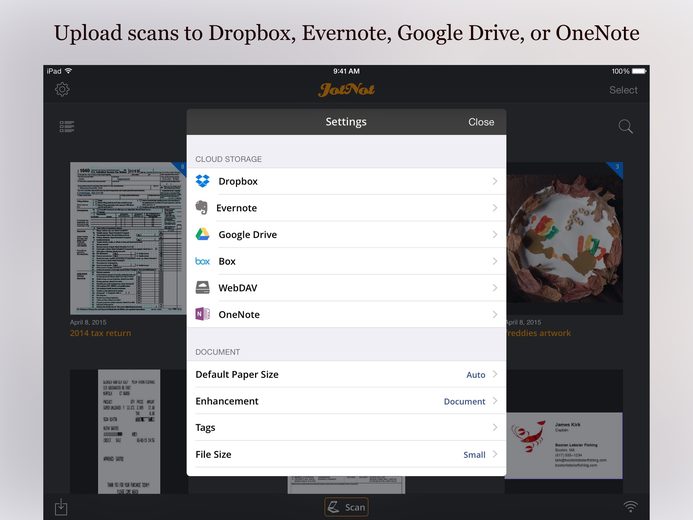Select the Evernote label
This screenshot has height=520, width=693.
[236, 208]
